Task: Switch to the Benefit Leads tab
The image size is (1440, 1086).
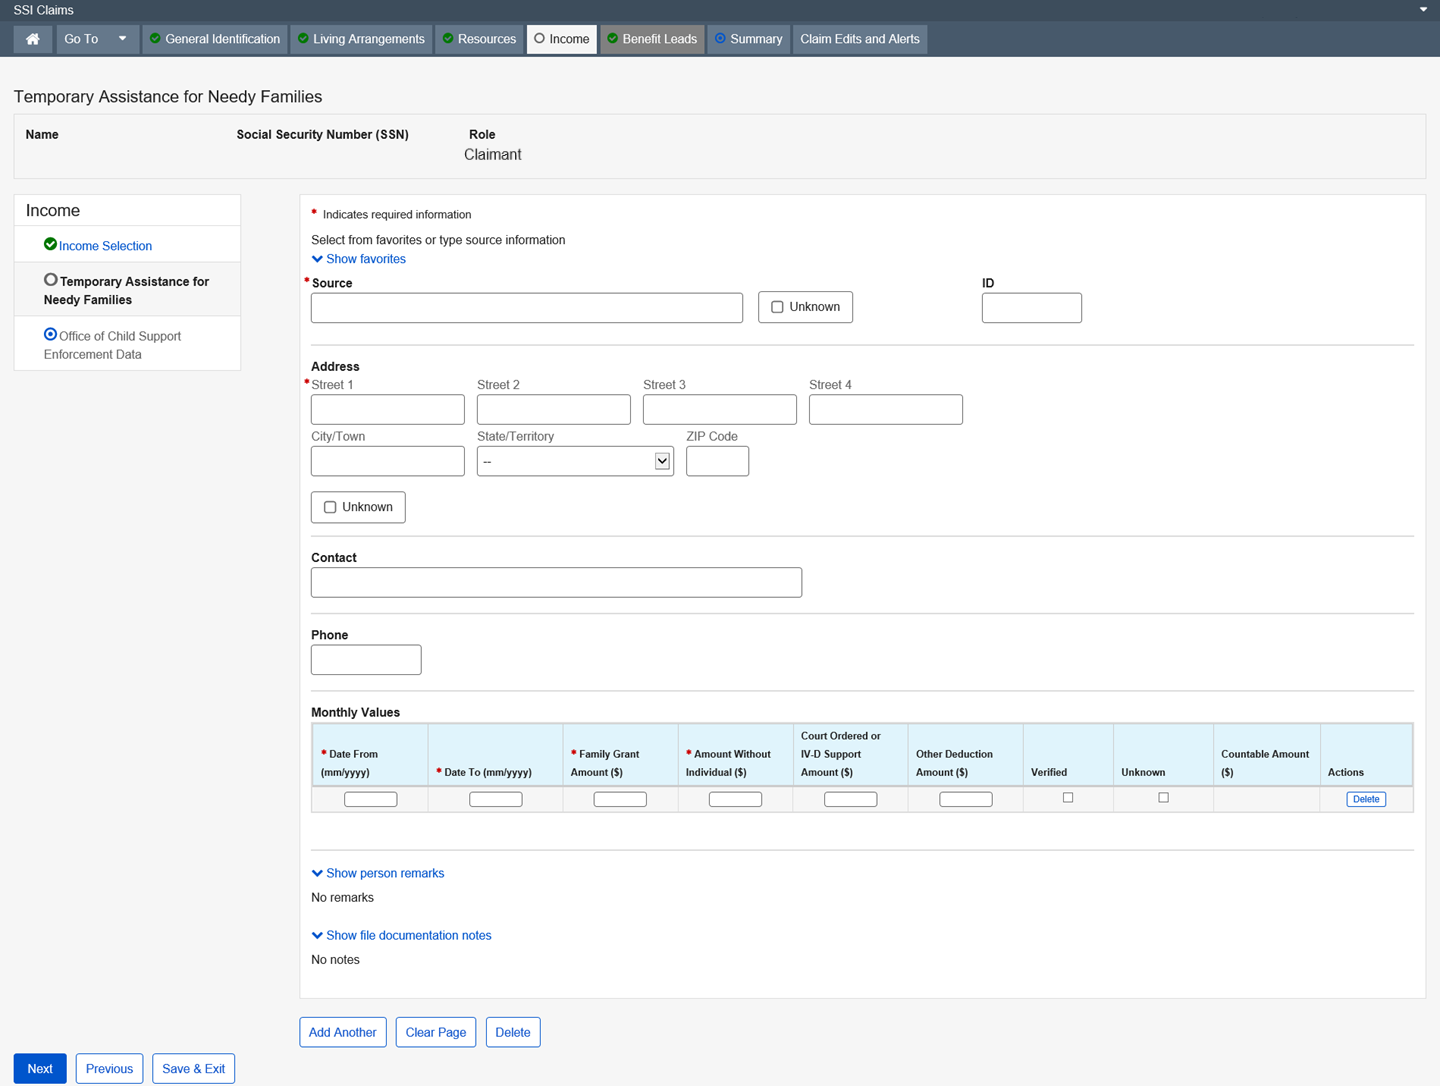Action: pyautogui.click(x=652, y=39)
